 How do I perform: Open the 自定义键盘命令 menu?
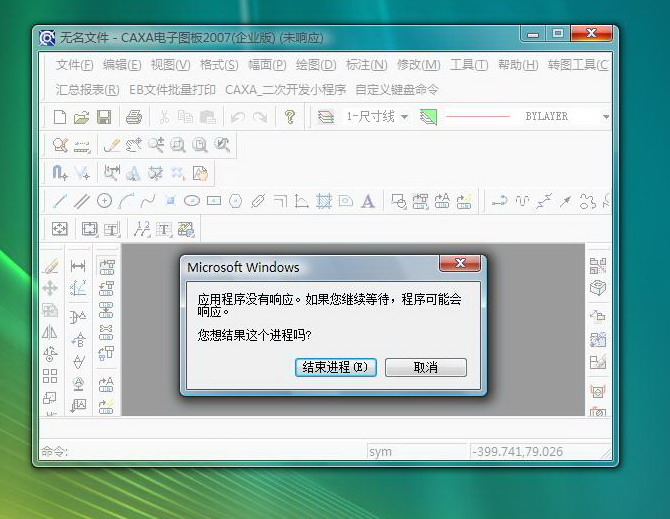(397, 90)
